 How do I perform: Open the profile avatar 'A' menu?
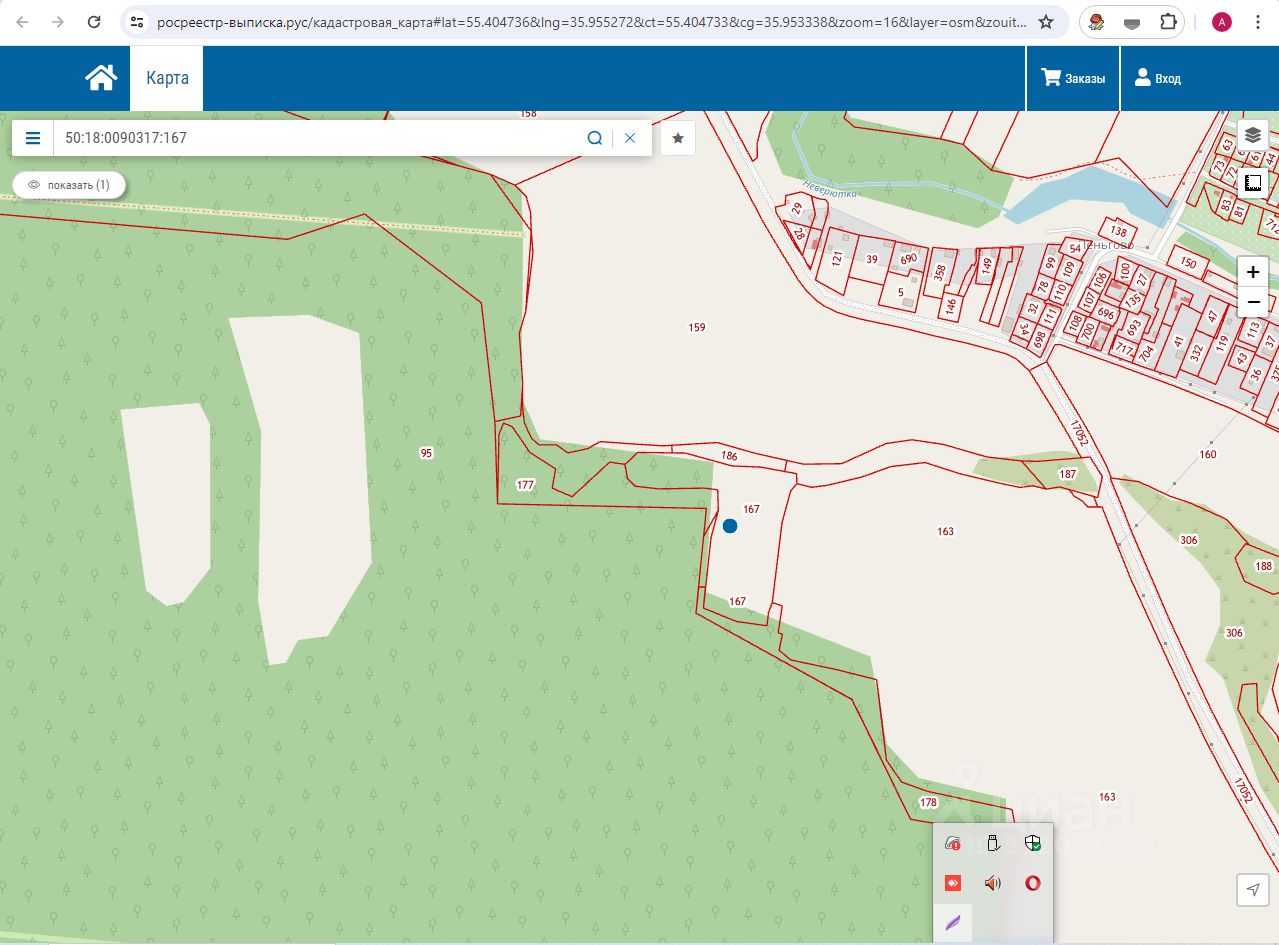(1221, 22)
